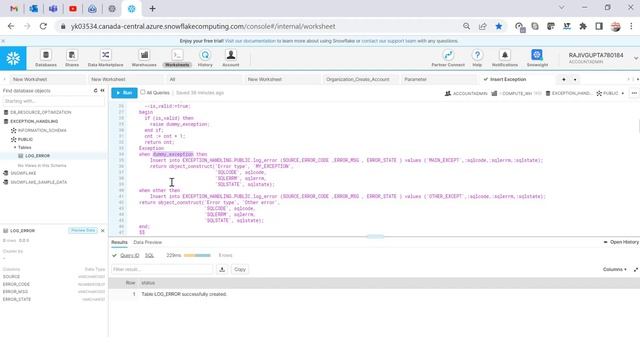Image resolution: width=640 pixels, height=360 pixels.
Task: Expand results pane to full screen
Action: (x=636, y=269)
